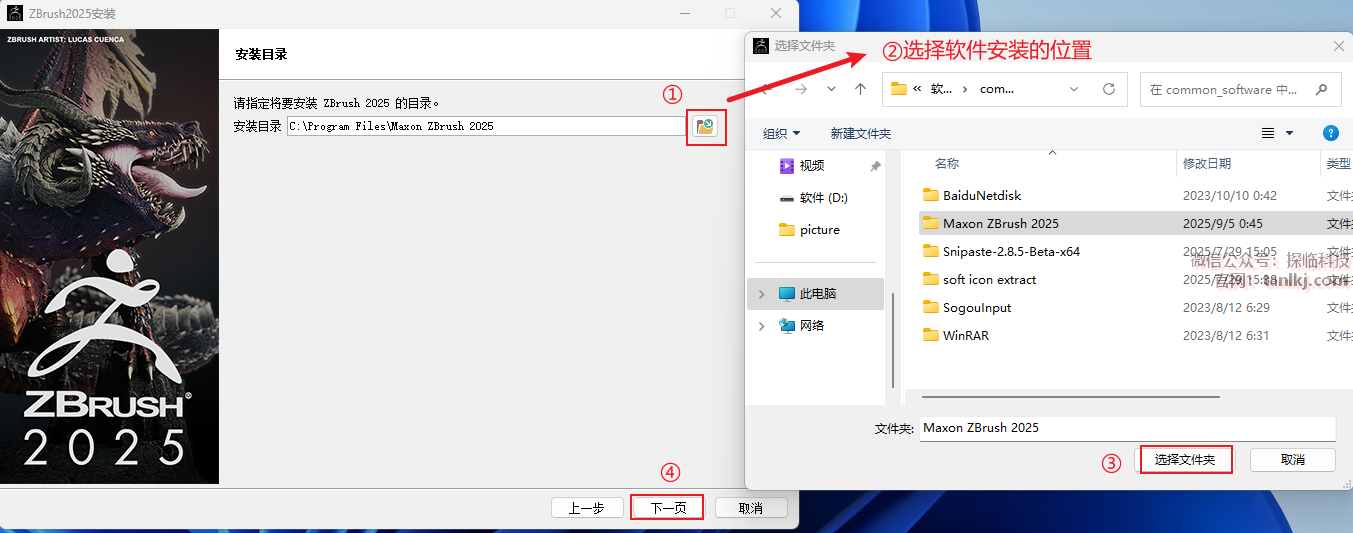The width and height of the screenshot is (1353, 533).
Task: Click the ZBrush icon in folder dialog title
Action: (x=761, y=45)
